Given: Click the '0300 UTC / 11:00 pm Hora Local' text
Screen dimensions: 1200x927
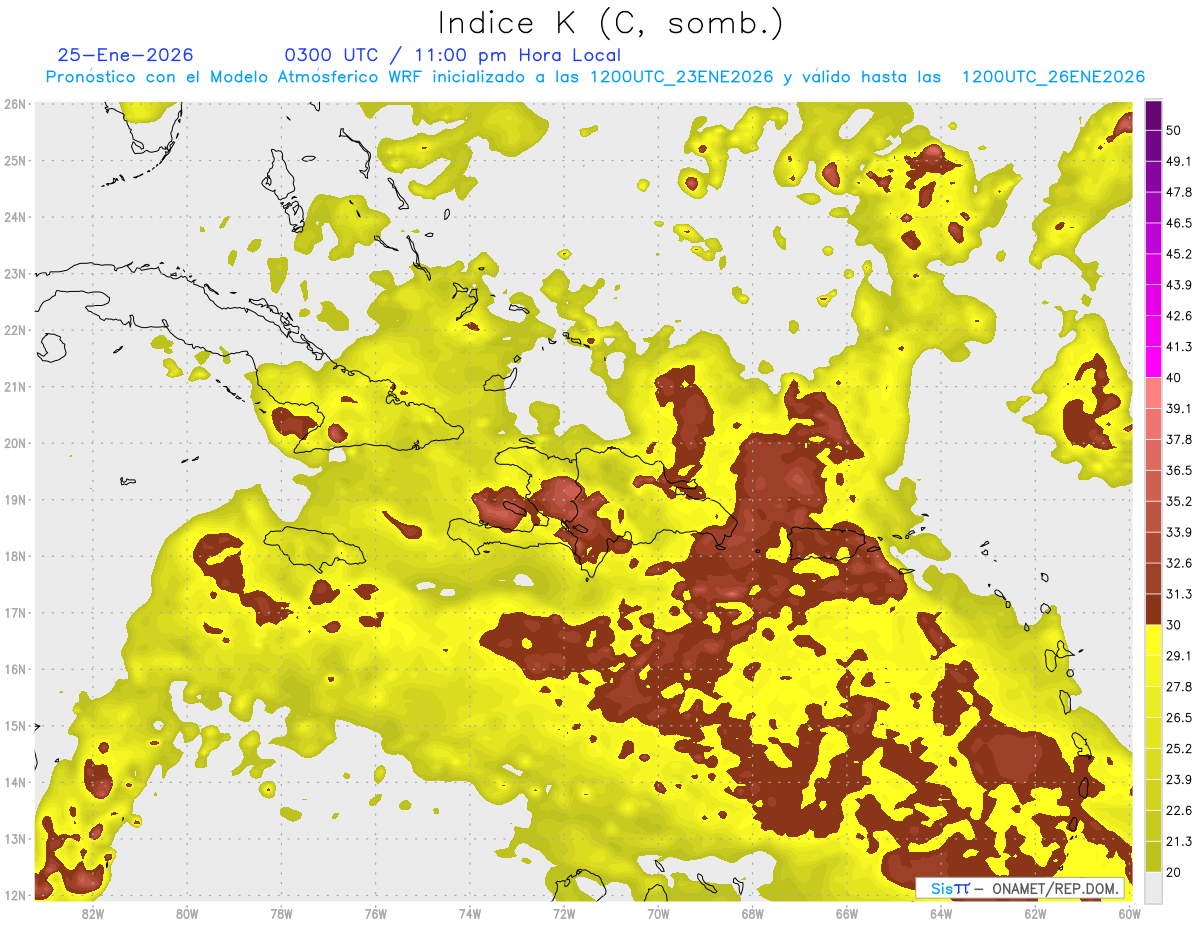Looking at the screenshot, I should click(453, 55).
